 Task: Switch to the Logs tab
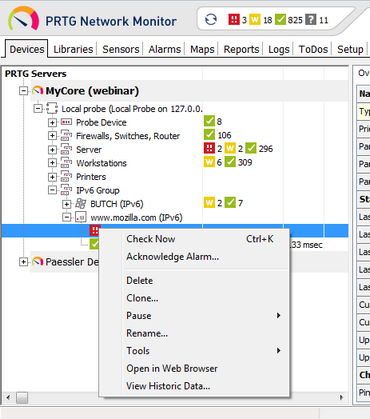(279, 49)
